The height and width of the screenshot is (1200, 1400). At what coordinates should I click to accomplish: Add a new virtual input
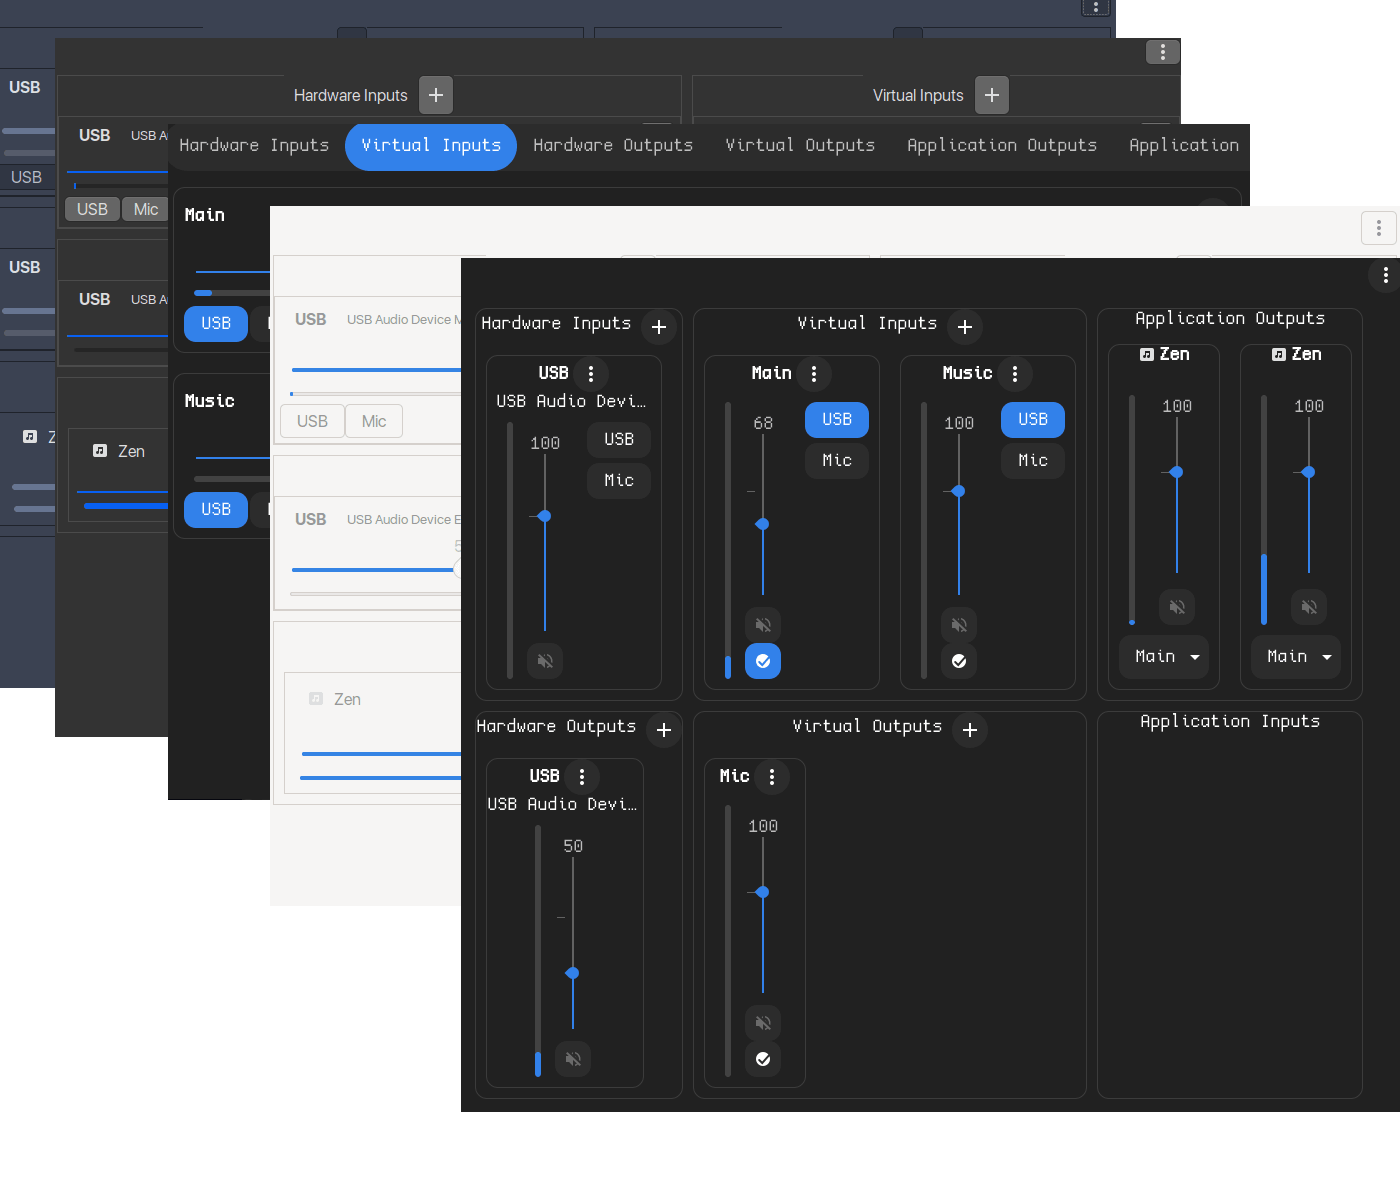pos(965,327)
